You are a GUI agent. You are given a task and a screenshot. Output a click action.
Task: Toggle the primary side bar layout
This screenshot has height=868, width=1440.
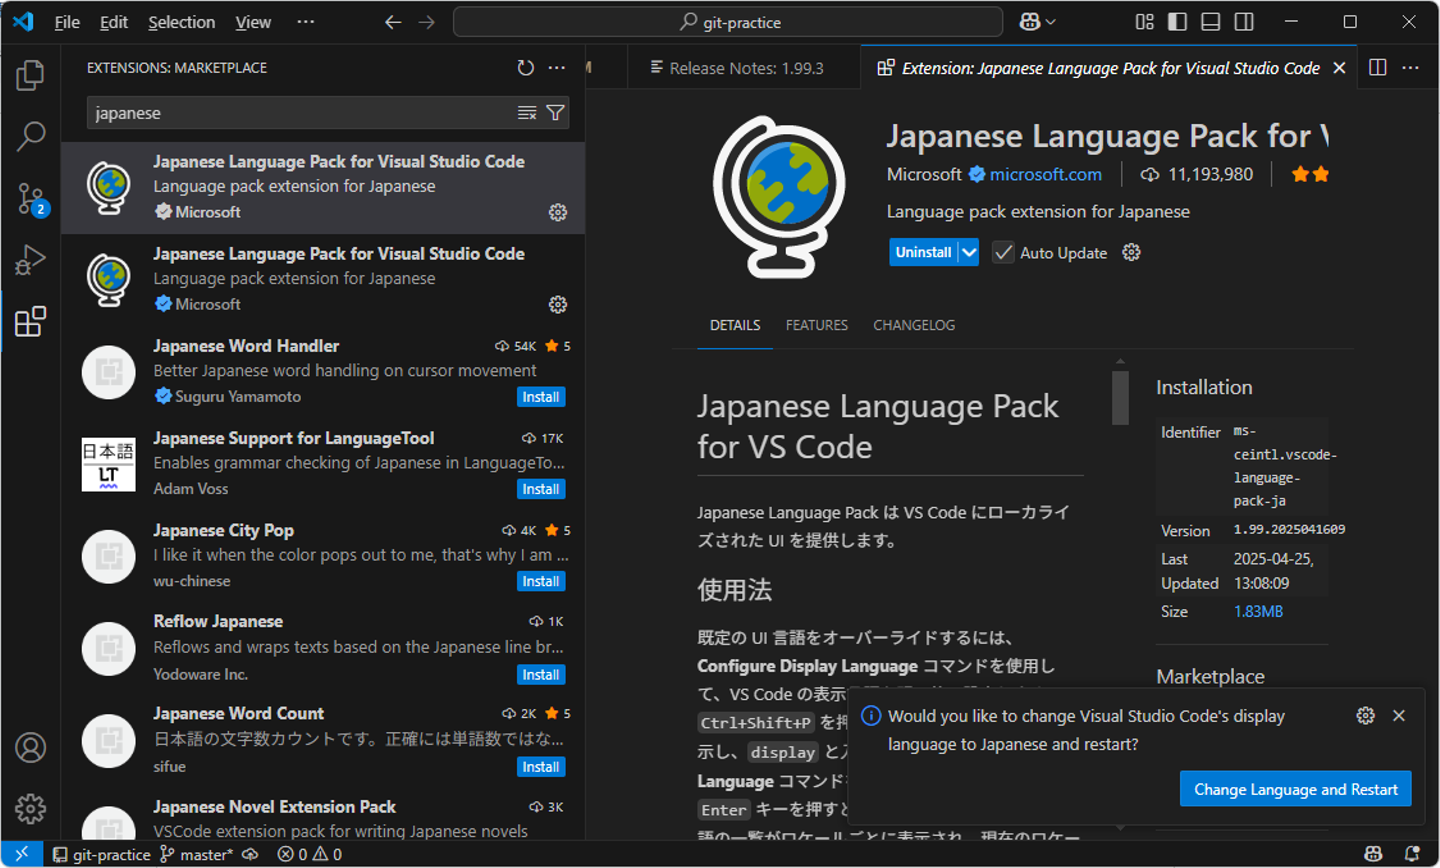[1177, 22]
